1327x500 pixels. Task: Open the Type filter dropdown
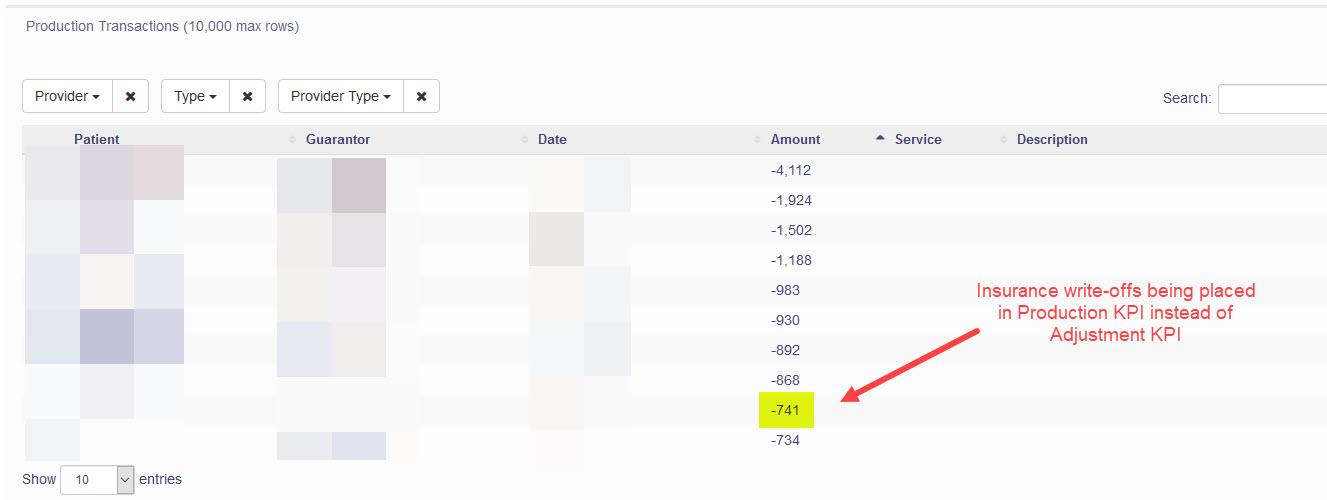(195, 97)
